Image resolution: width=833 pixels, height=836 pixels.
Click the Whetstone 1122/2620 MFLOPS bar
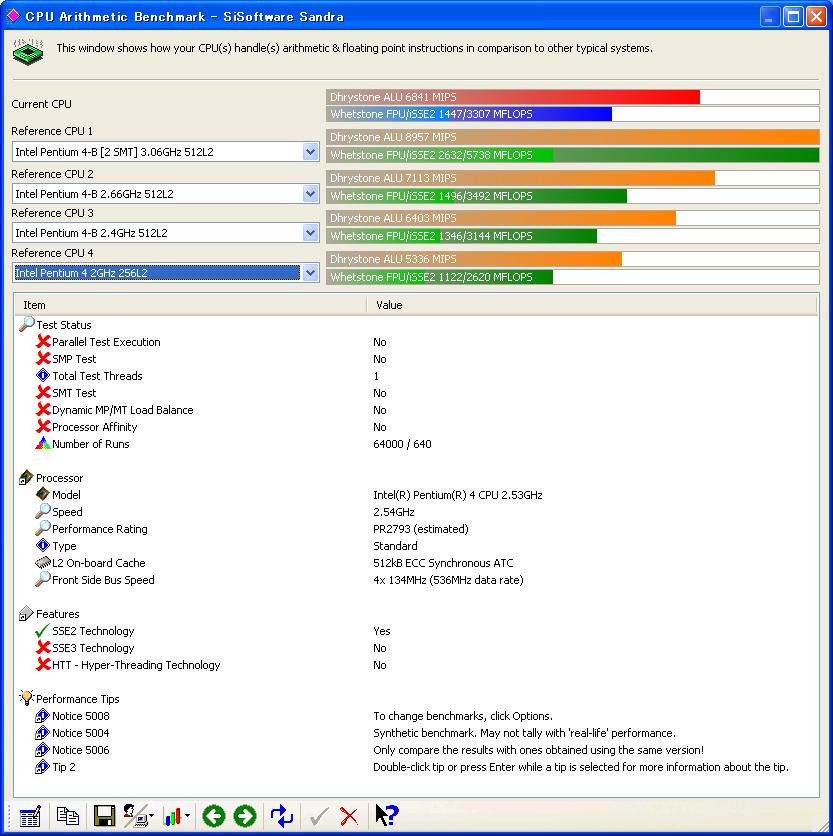tap(573, 277)
